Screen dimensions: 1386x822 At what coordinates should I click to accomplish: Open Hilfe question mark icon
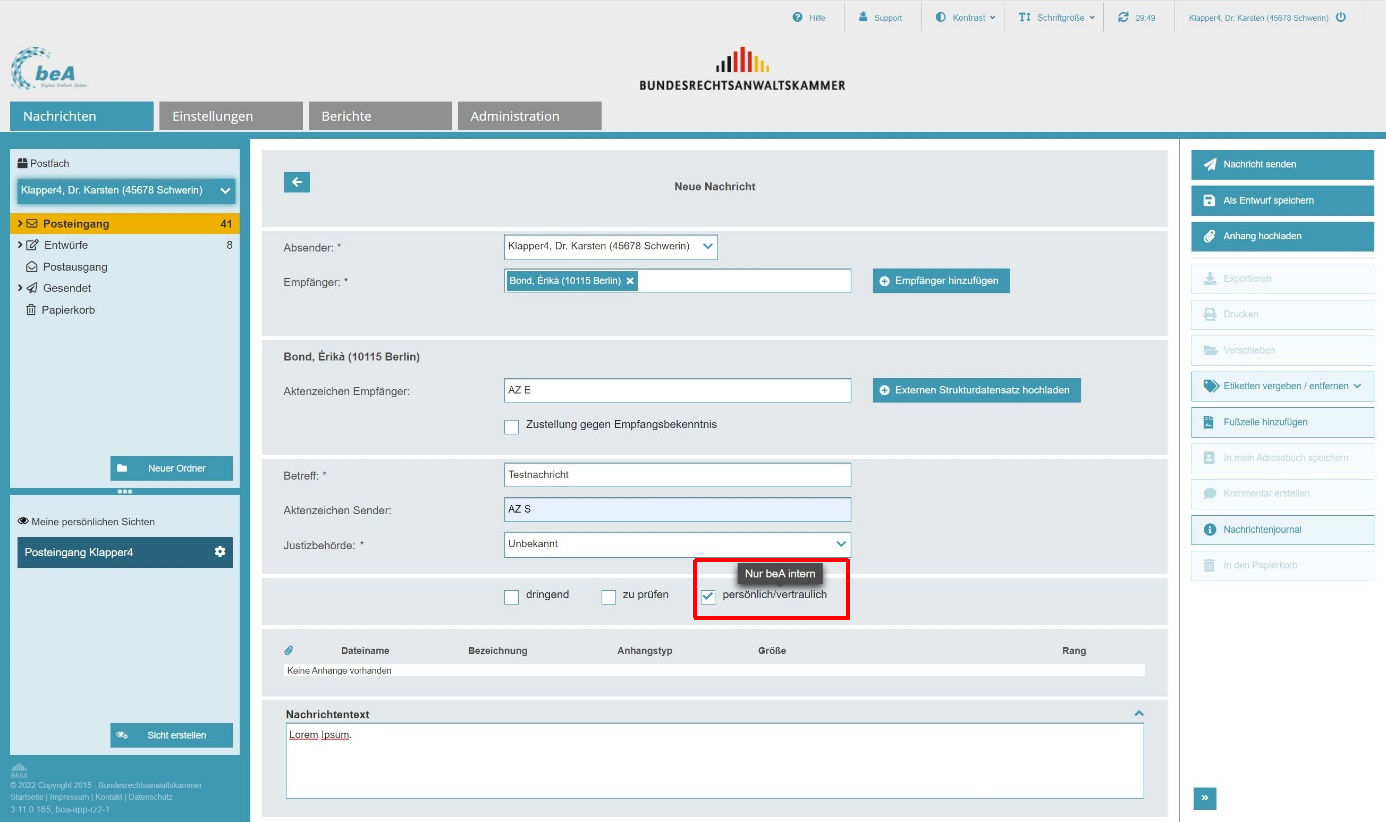[x=798, y=17]
